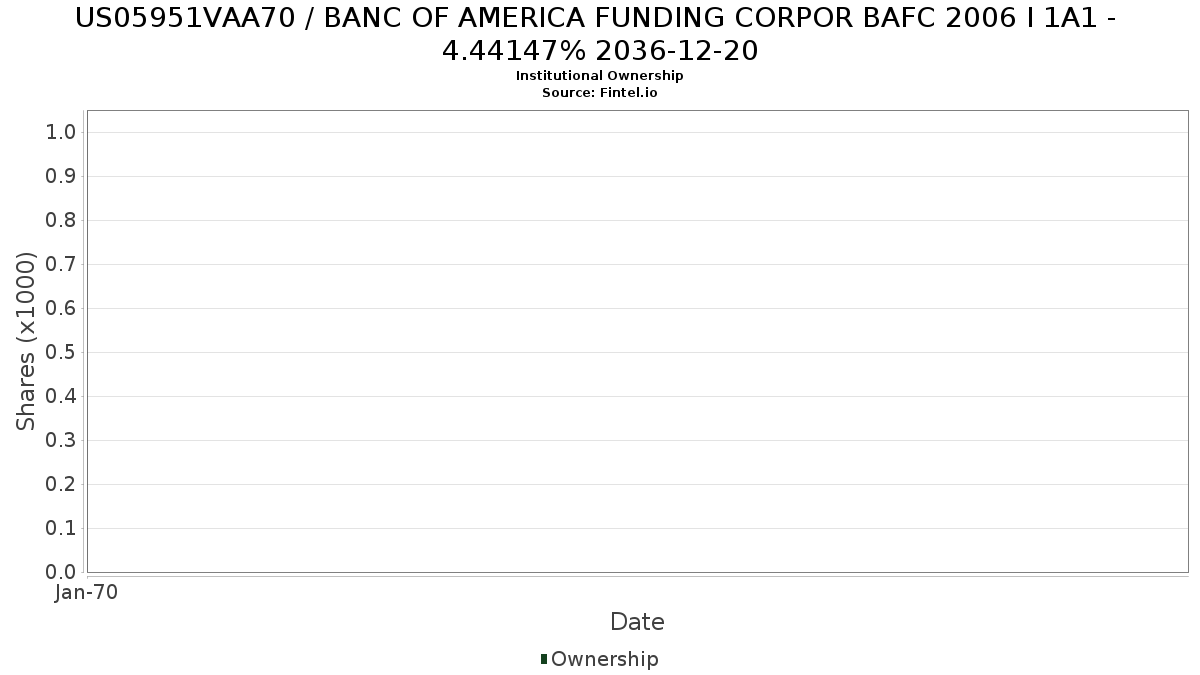Viewport: 1200px width, 675px height.
Task: Select the 0.0 y-axis tick label
Action: coord(61,572)
